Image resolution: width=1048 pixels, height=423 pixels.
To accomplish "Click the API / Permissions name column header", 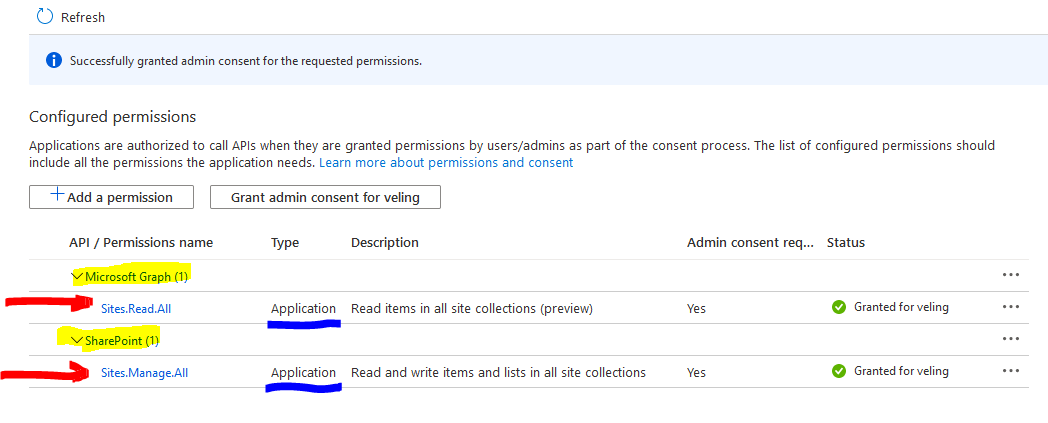I will click(x=141, y=242).
